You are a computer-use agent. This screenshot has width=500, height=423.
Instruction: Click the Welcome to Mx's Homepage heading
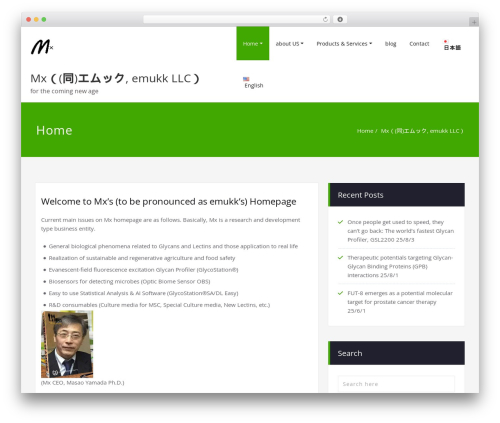tap(168, 202)
